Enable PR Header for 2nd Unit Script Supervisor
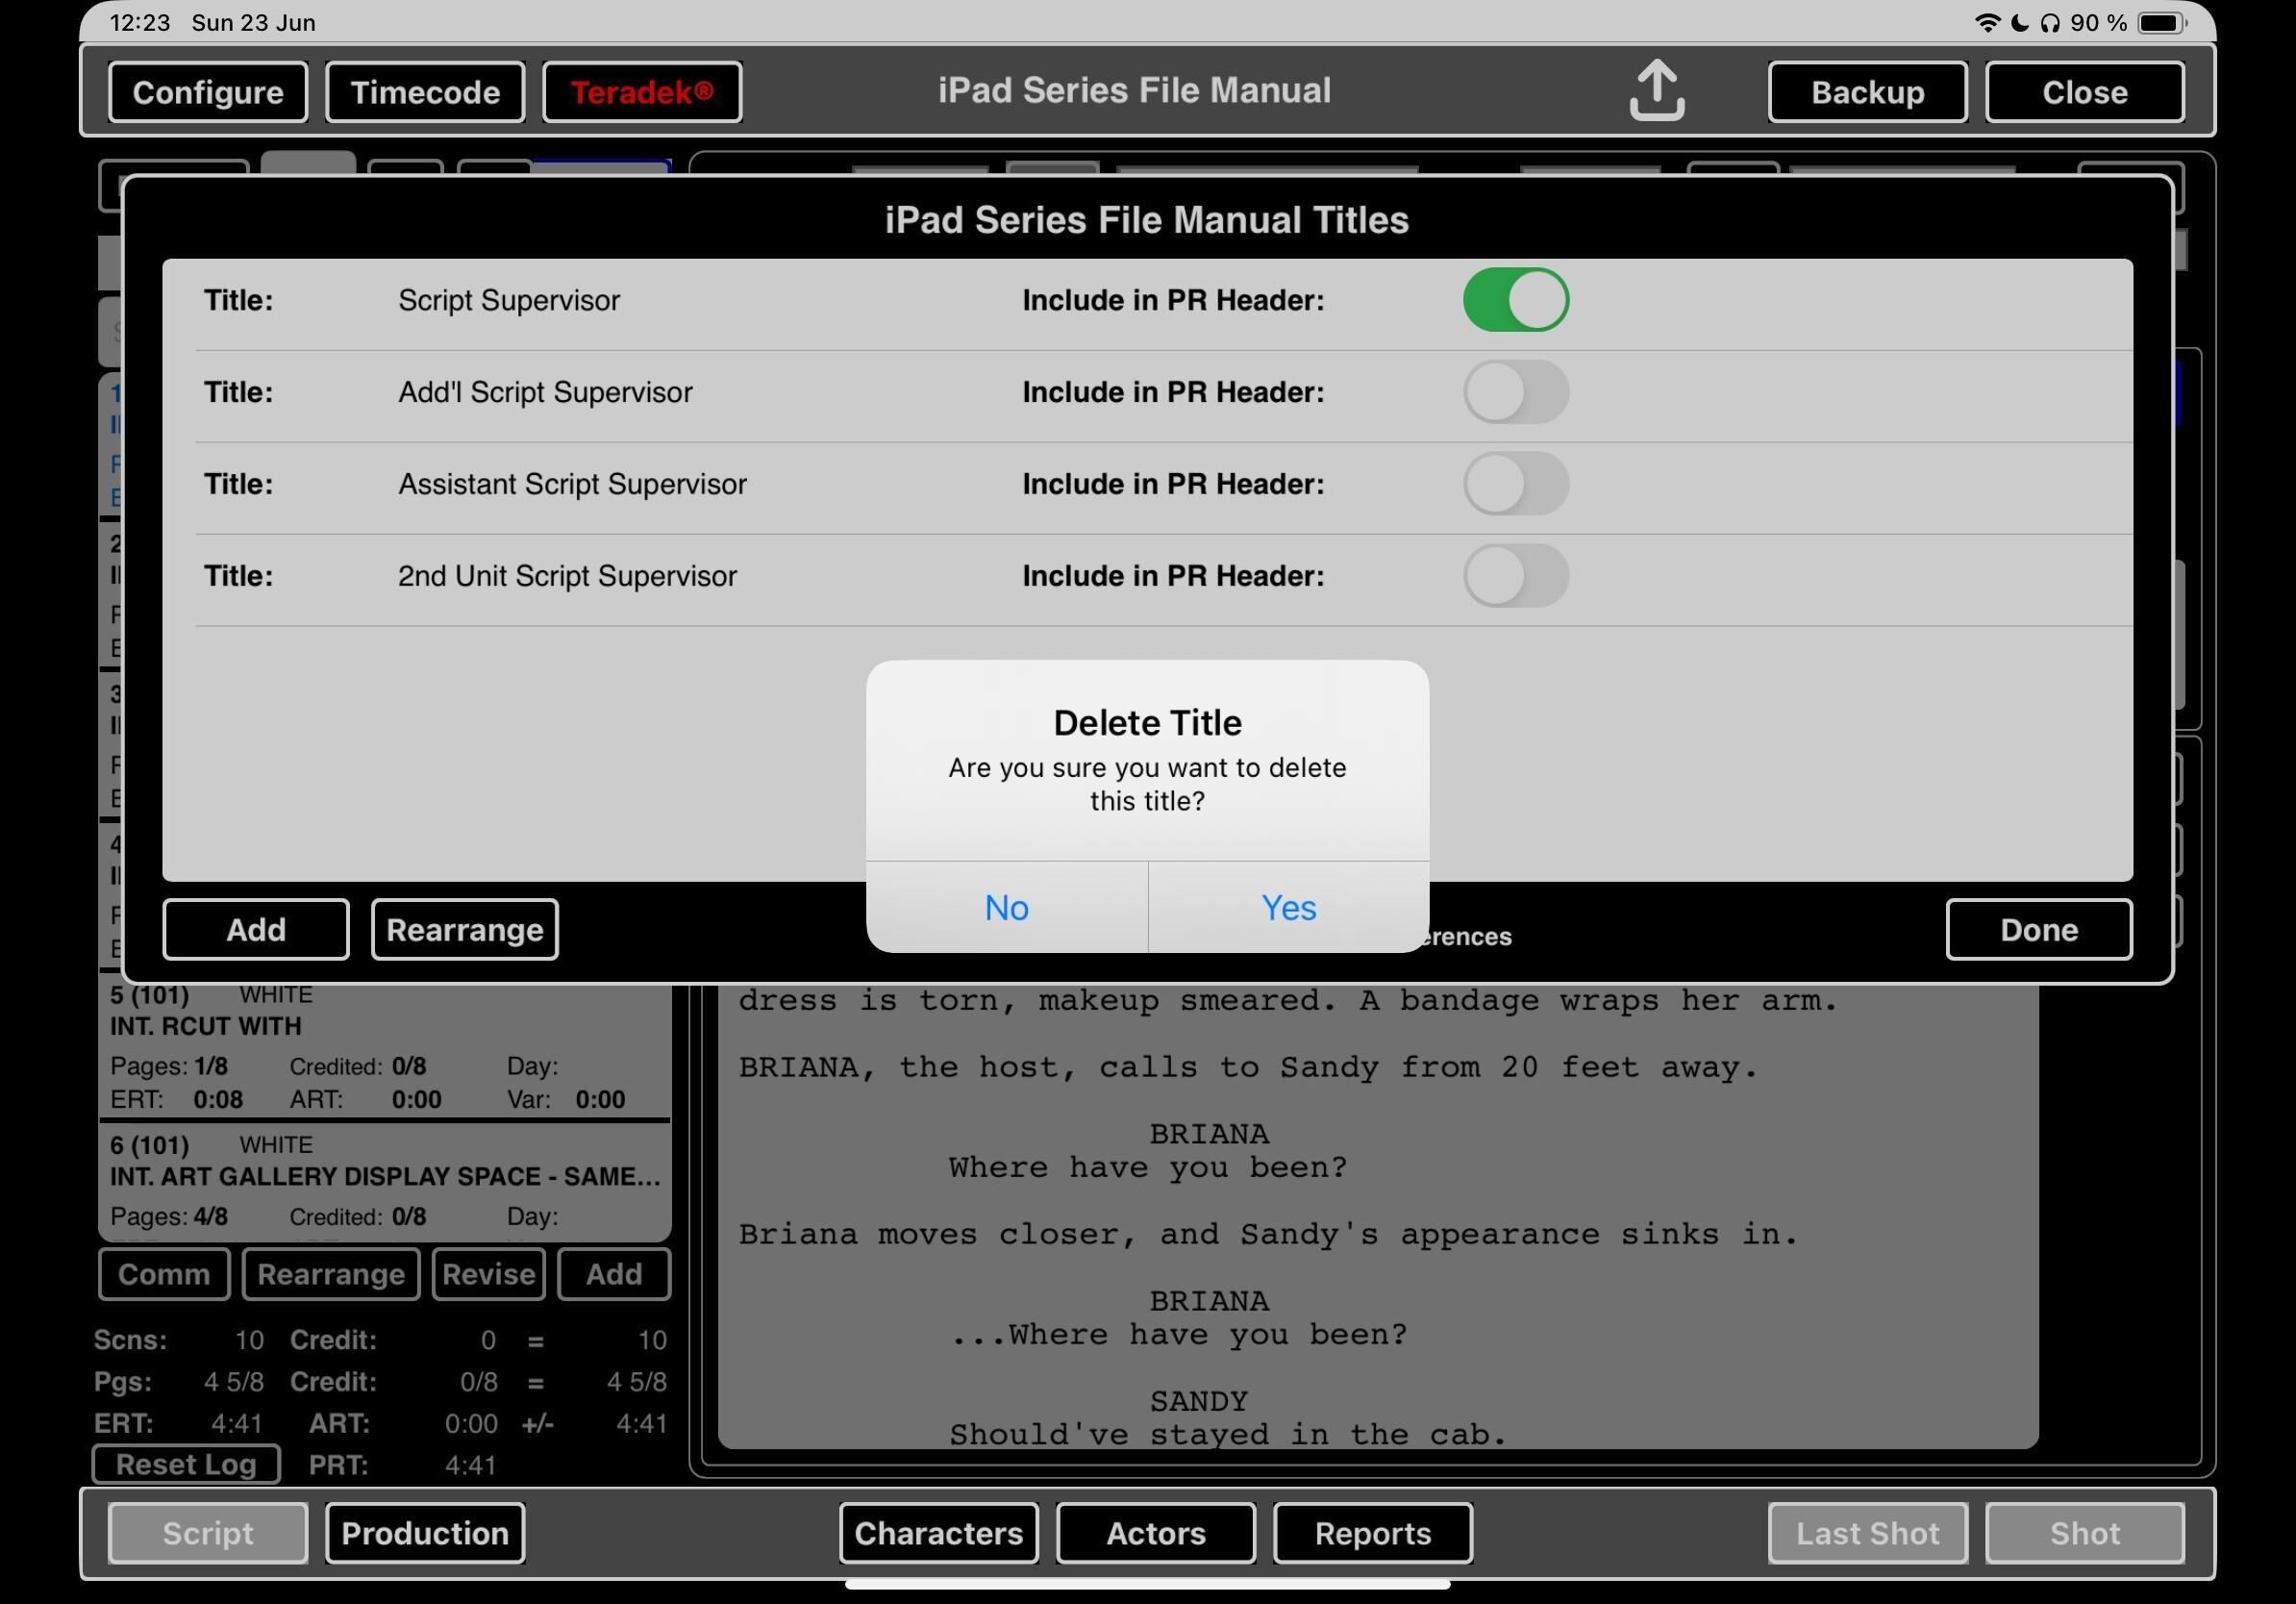Viewport: 2296px width, 1604px height. point(1515,576)
